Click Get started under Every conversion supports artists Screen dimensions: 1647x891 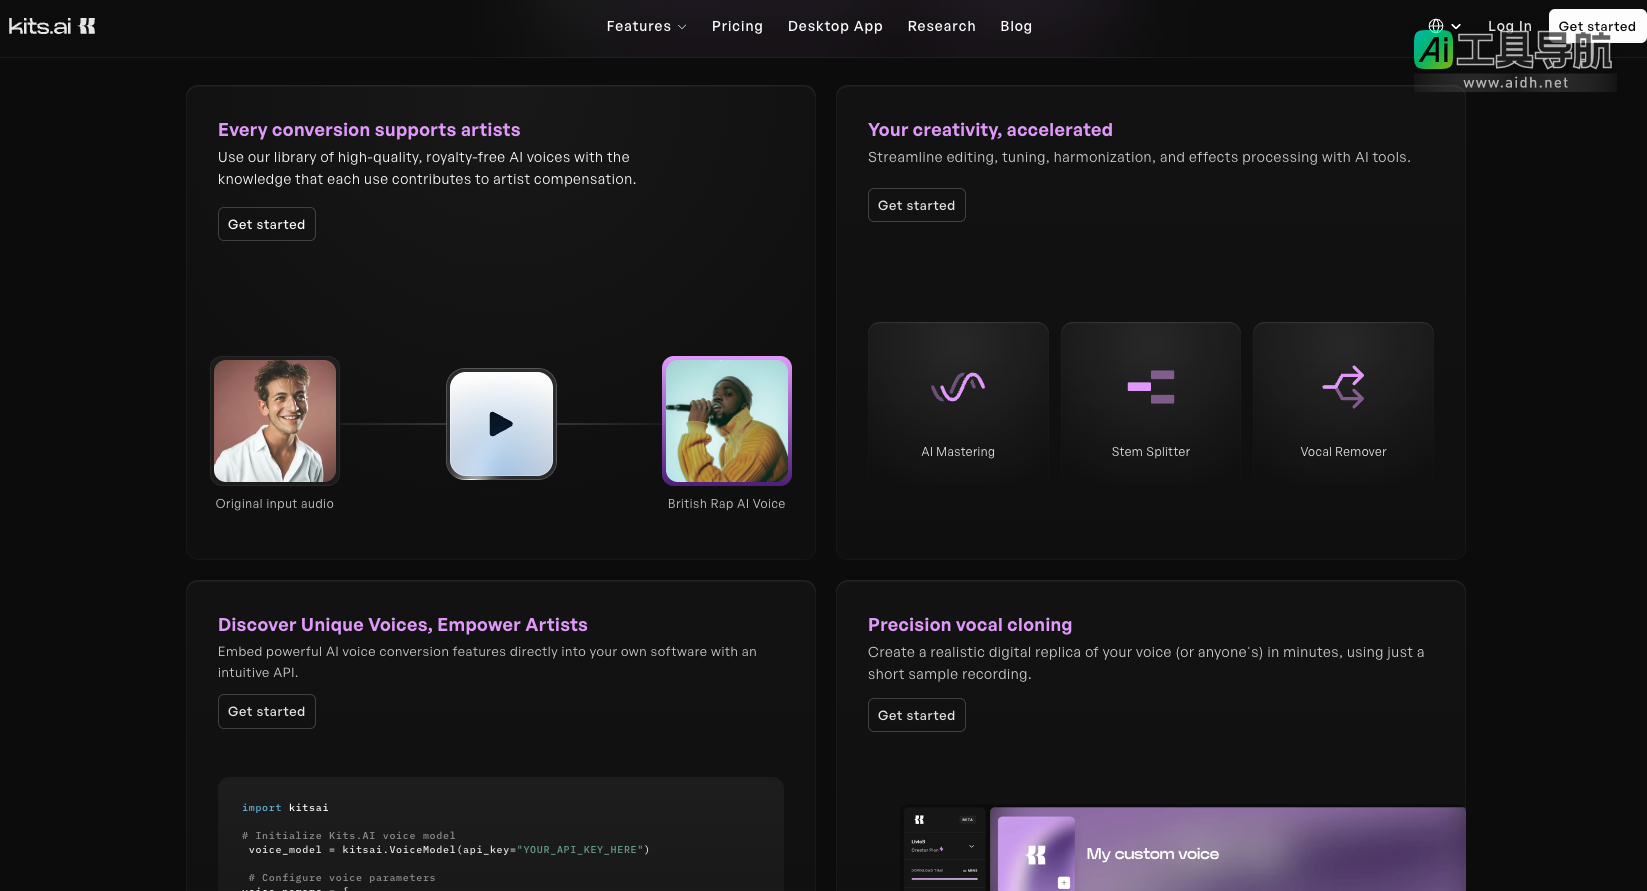267,224
